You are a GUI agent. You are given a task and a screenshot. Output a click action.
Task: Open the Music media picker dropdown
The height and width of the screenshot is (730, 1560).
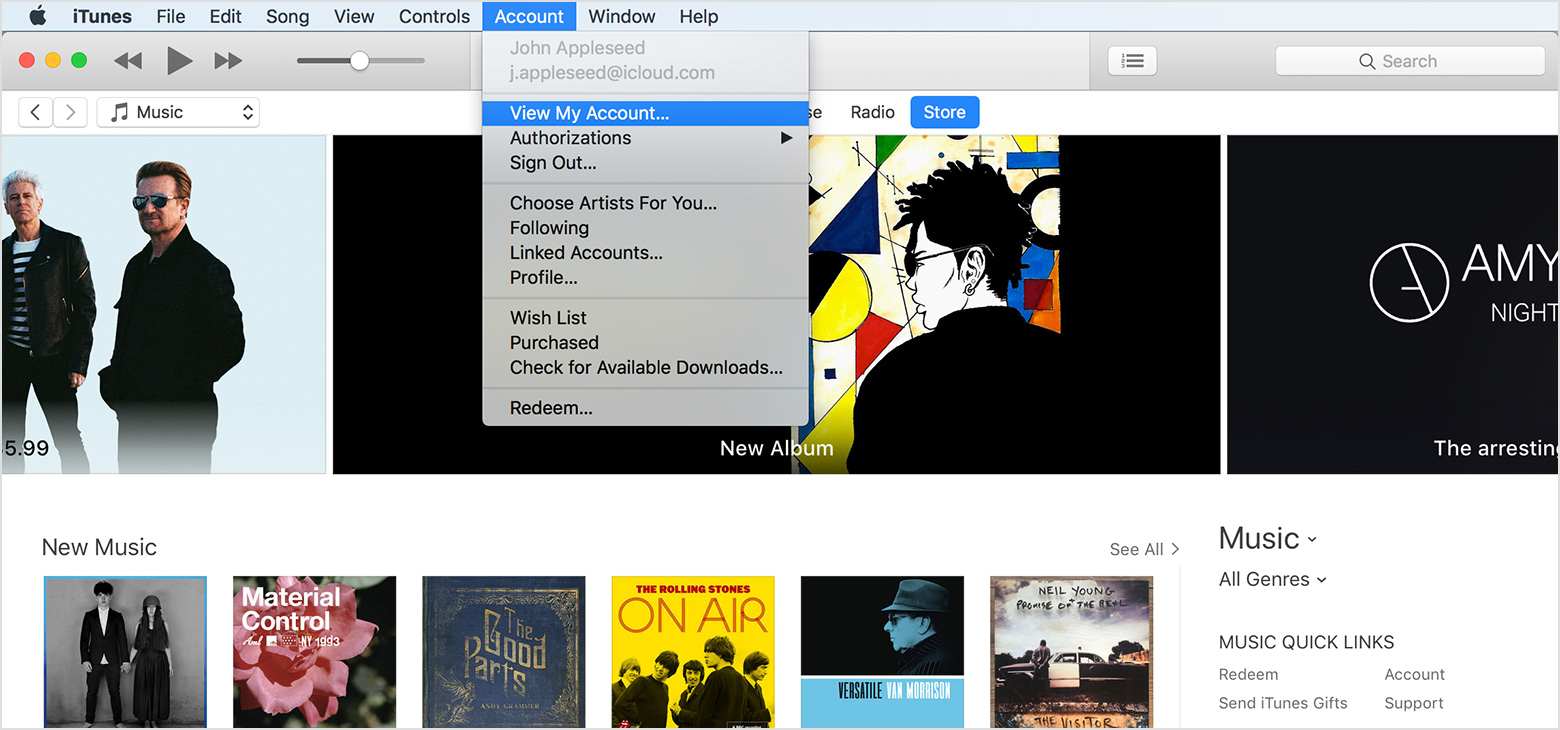coord(178,112)
